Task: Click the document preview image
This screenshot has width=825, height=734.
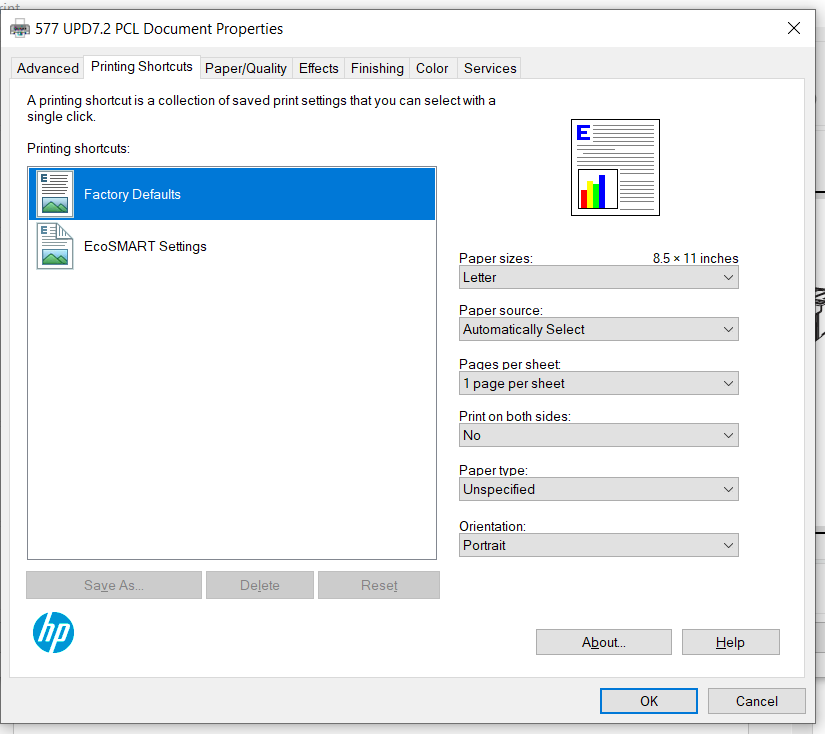Action: (615, 167)
